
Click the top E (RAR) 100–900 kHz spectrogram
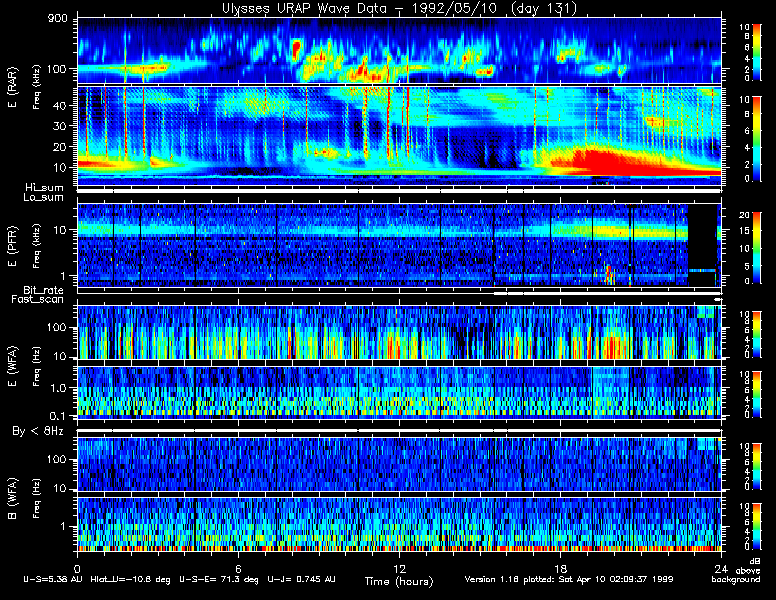coord(398,50)
